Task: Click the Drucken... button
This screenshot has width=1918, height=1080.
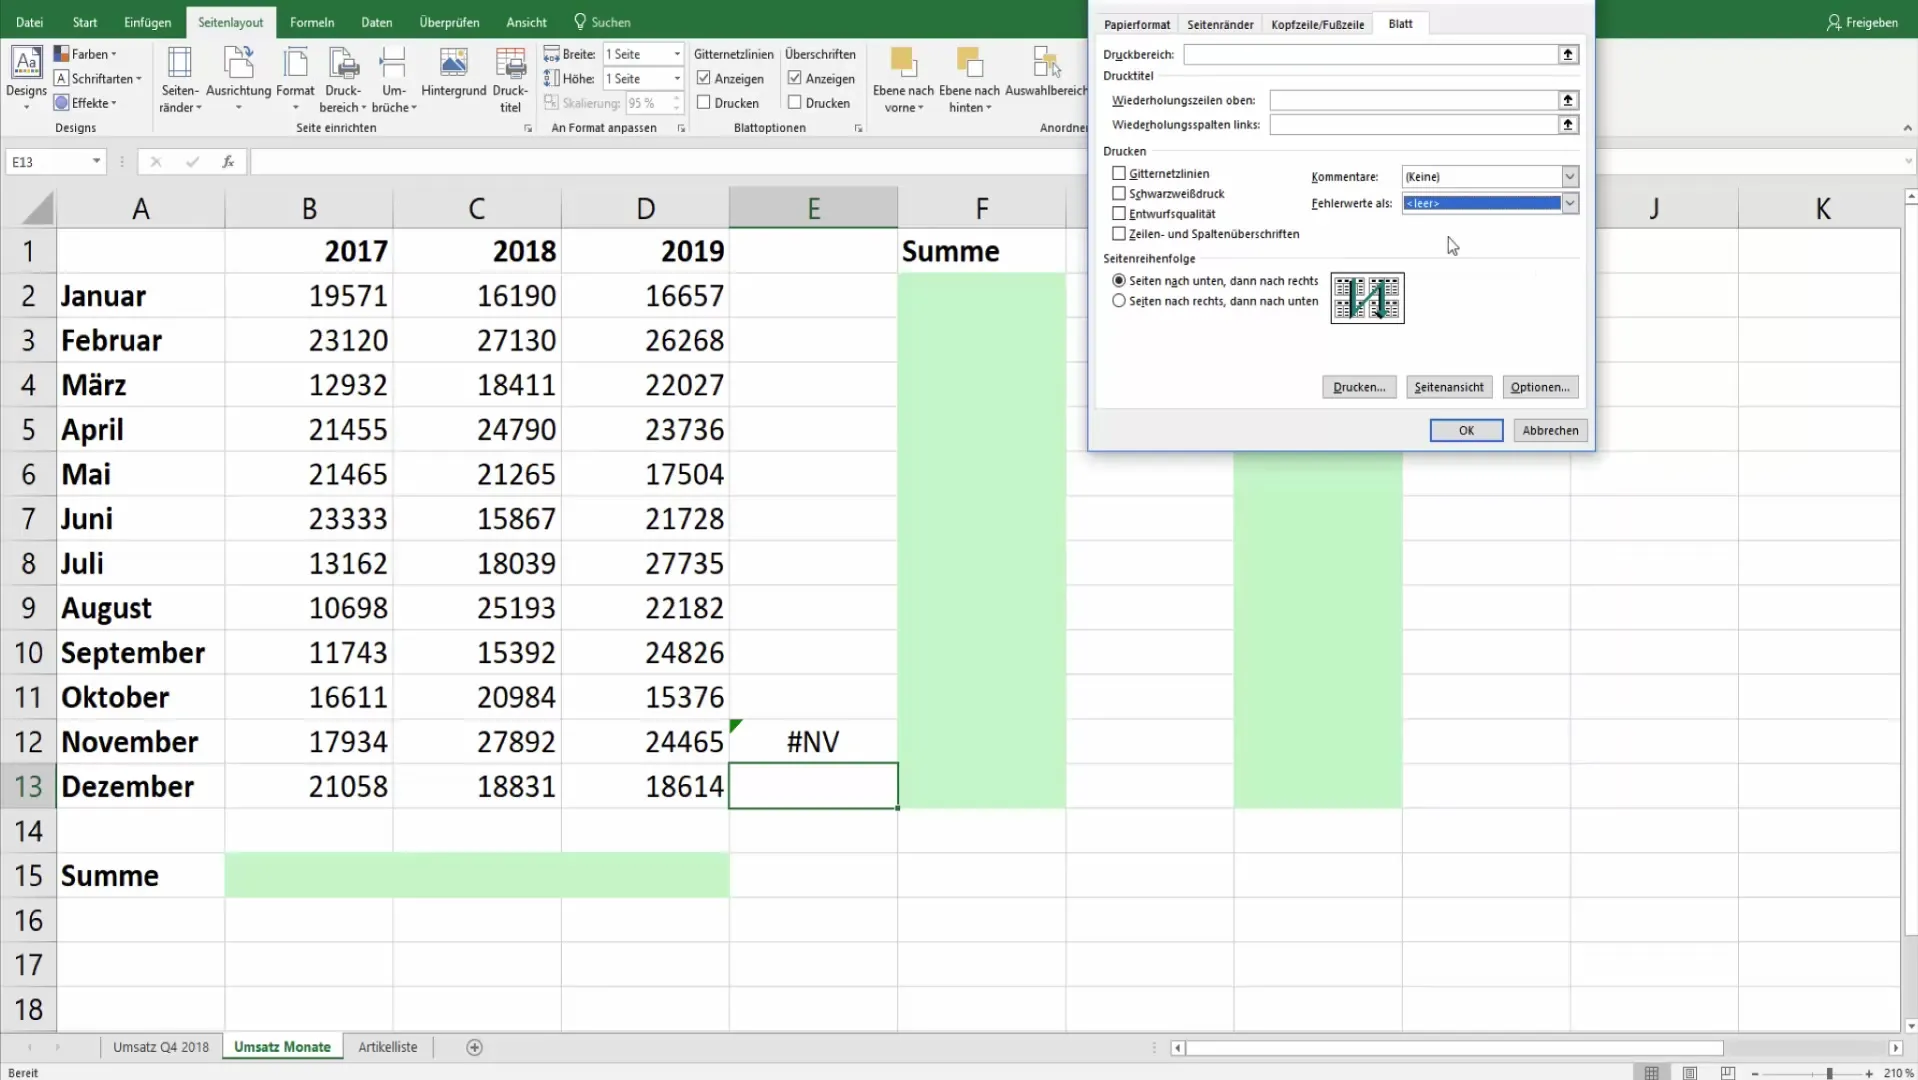Action: point(1359,387)
